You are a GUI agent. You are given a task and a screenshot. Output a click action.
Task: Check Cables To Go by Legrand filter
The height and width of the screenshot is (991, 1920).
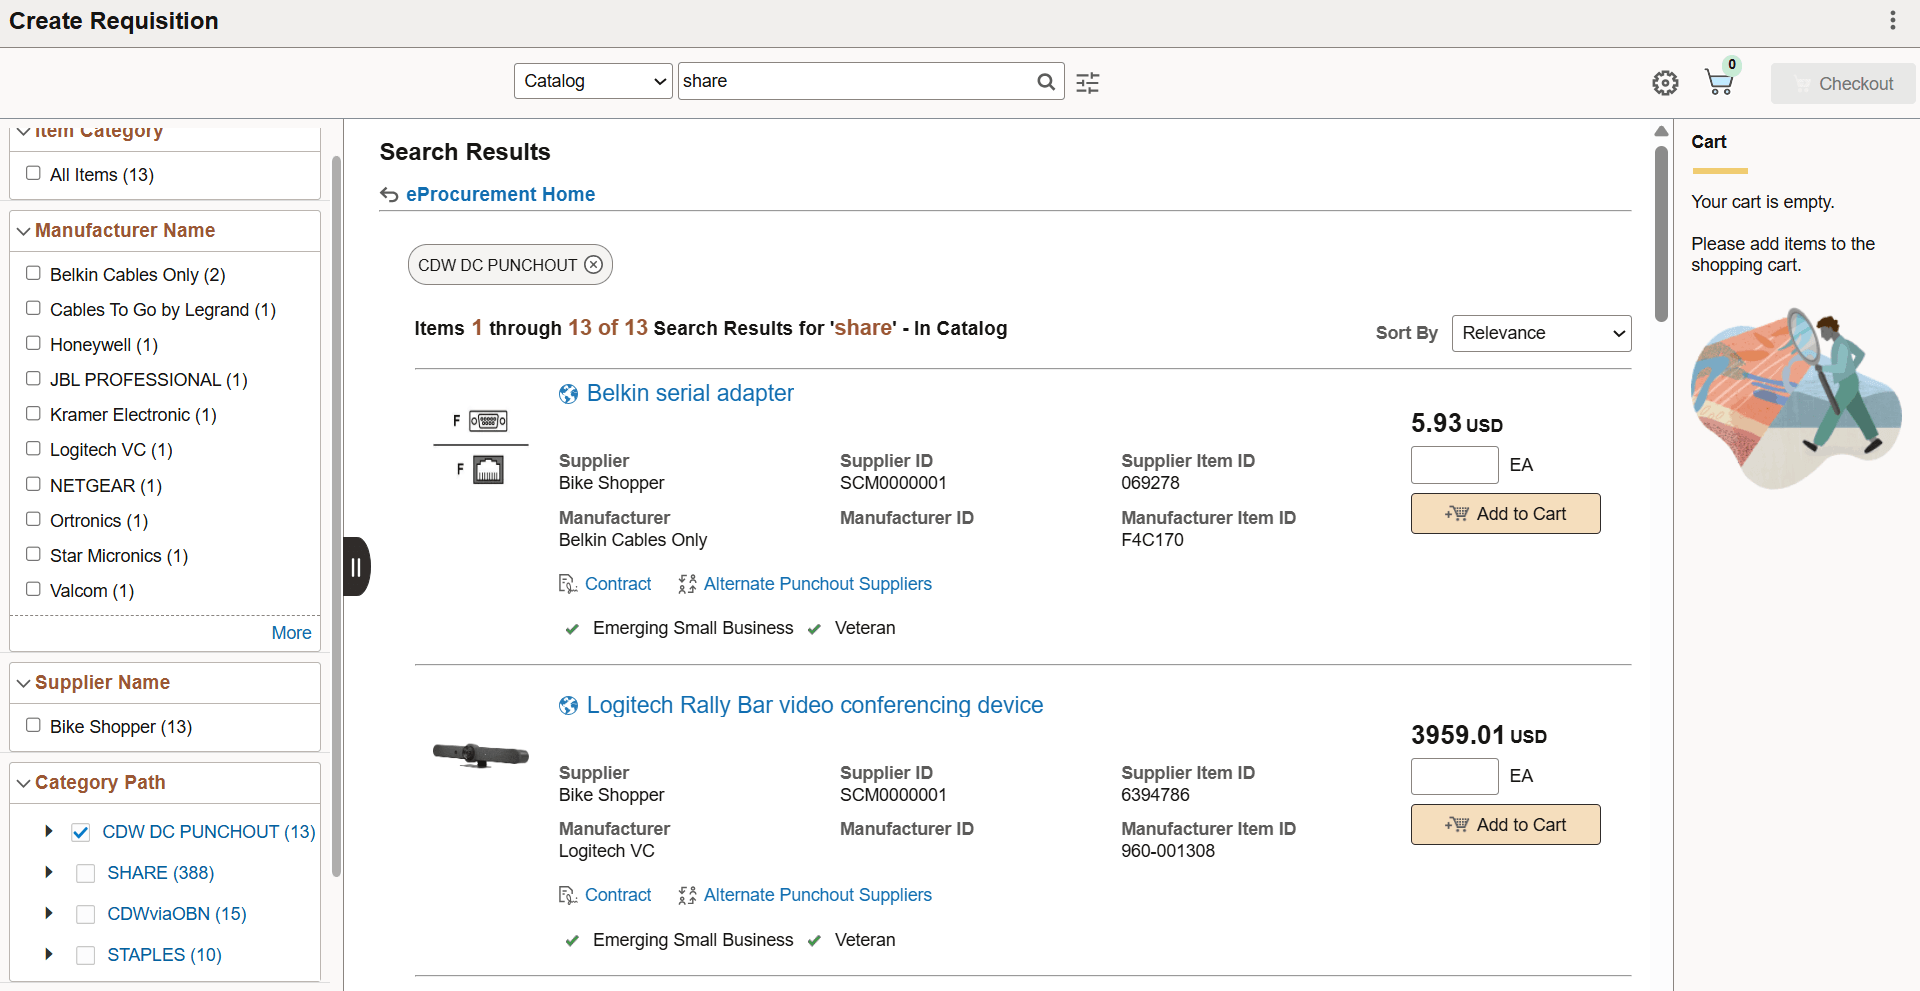33,308
